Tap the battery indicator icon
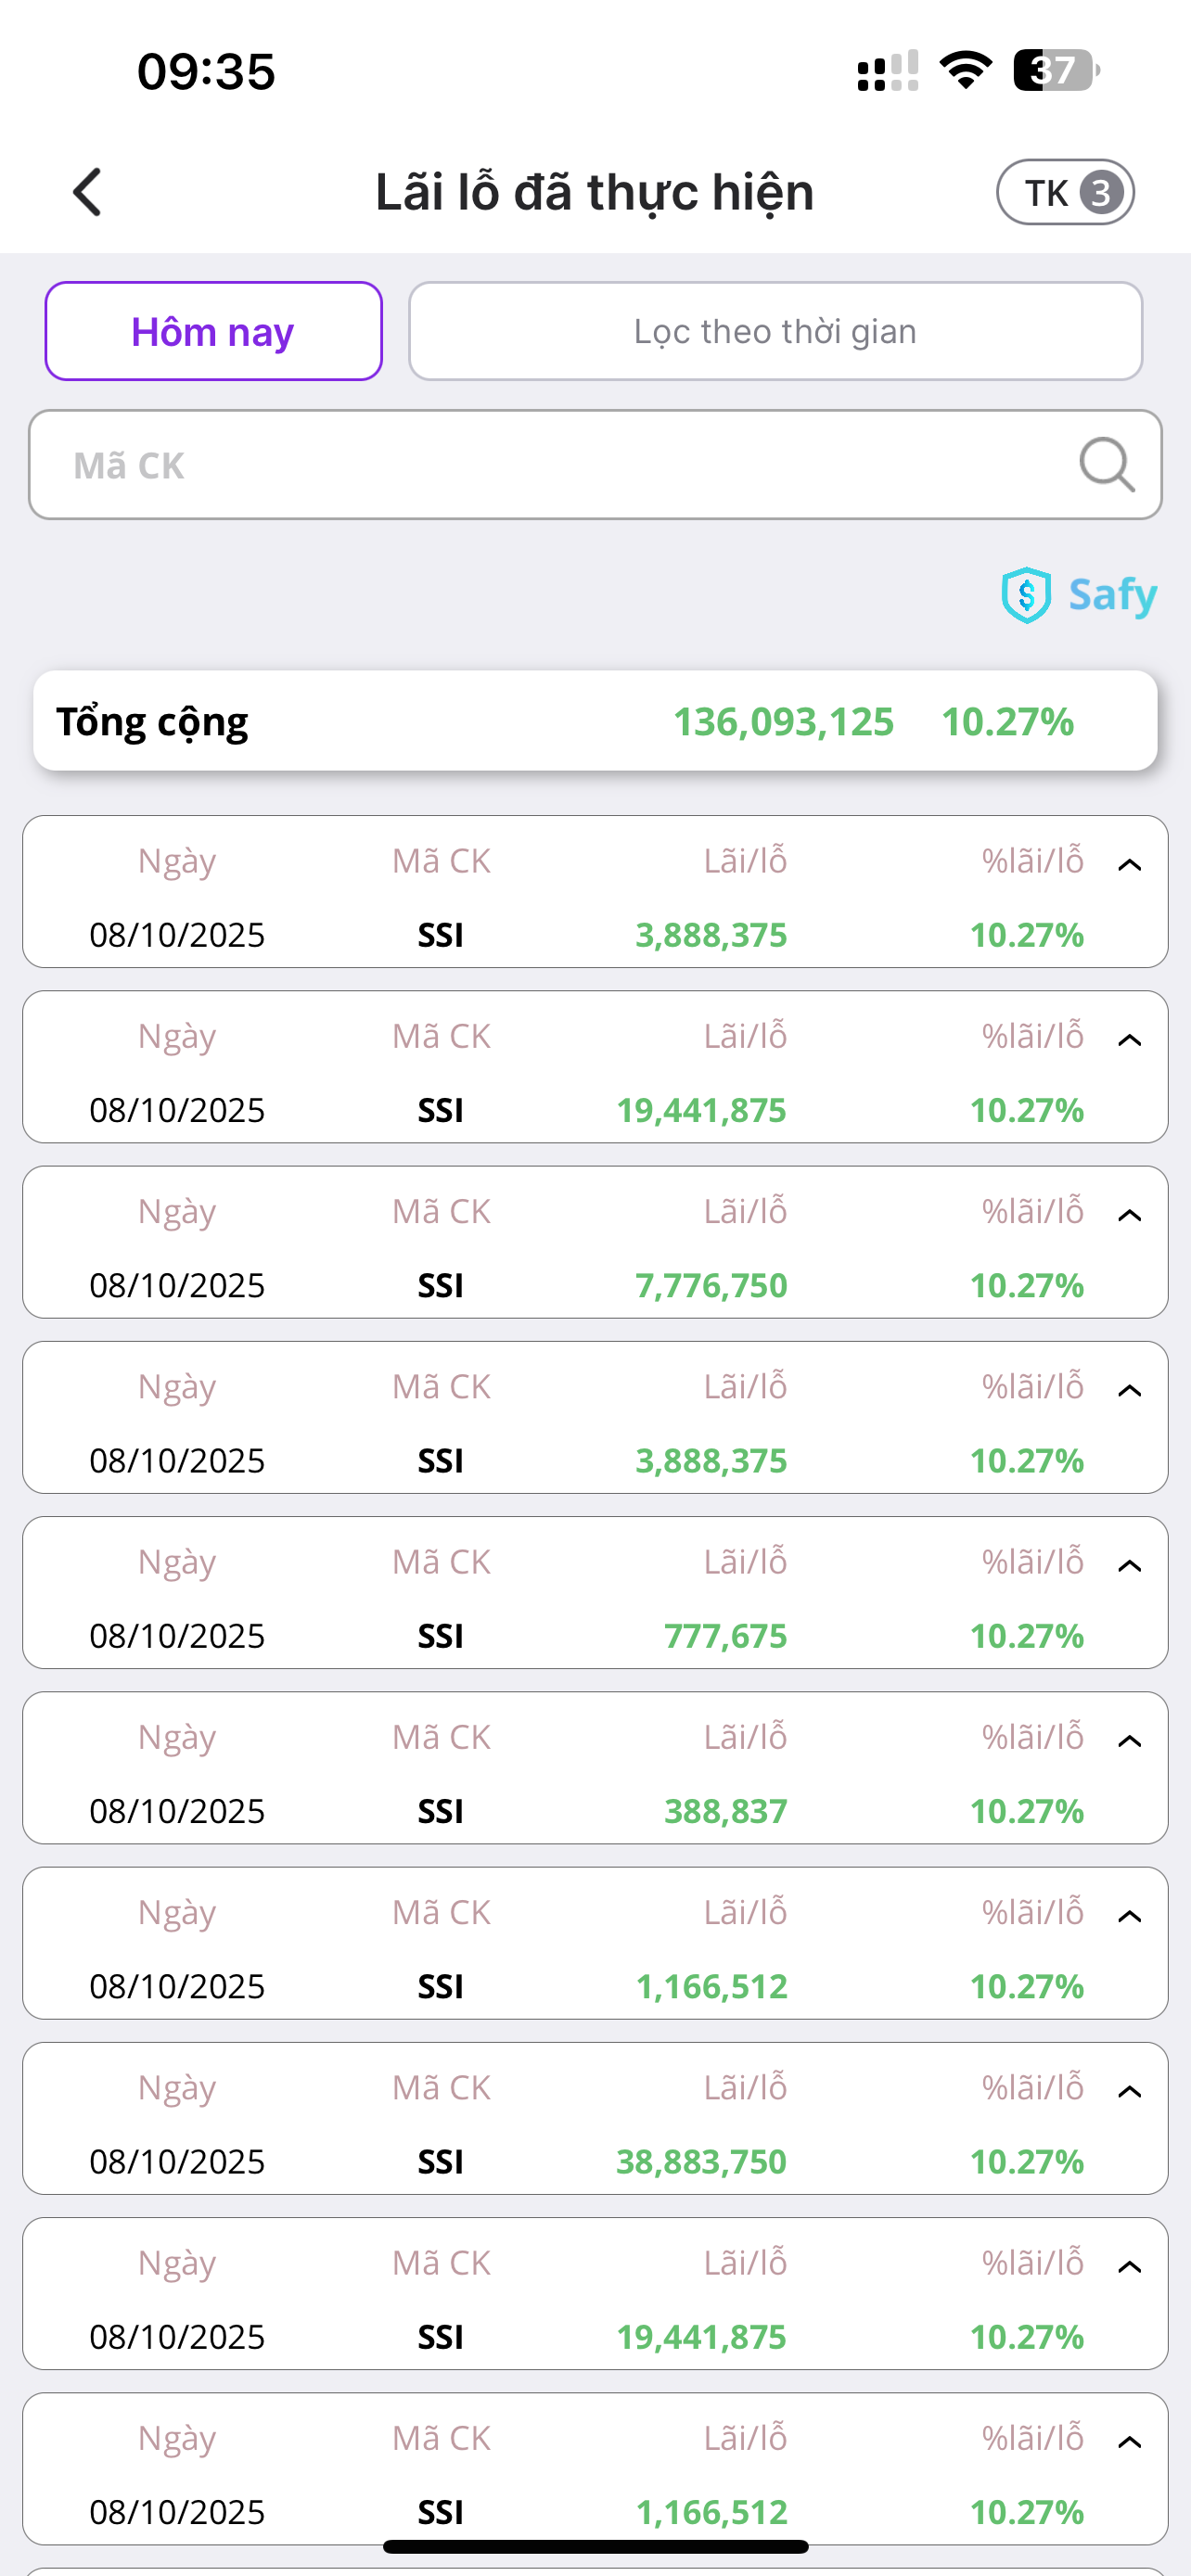This screenshot has width=1191, height=2576. click(x=1056, y=71)
